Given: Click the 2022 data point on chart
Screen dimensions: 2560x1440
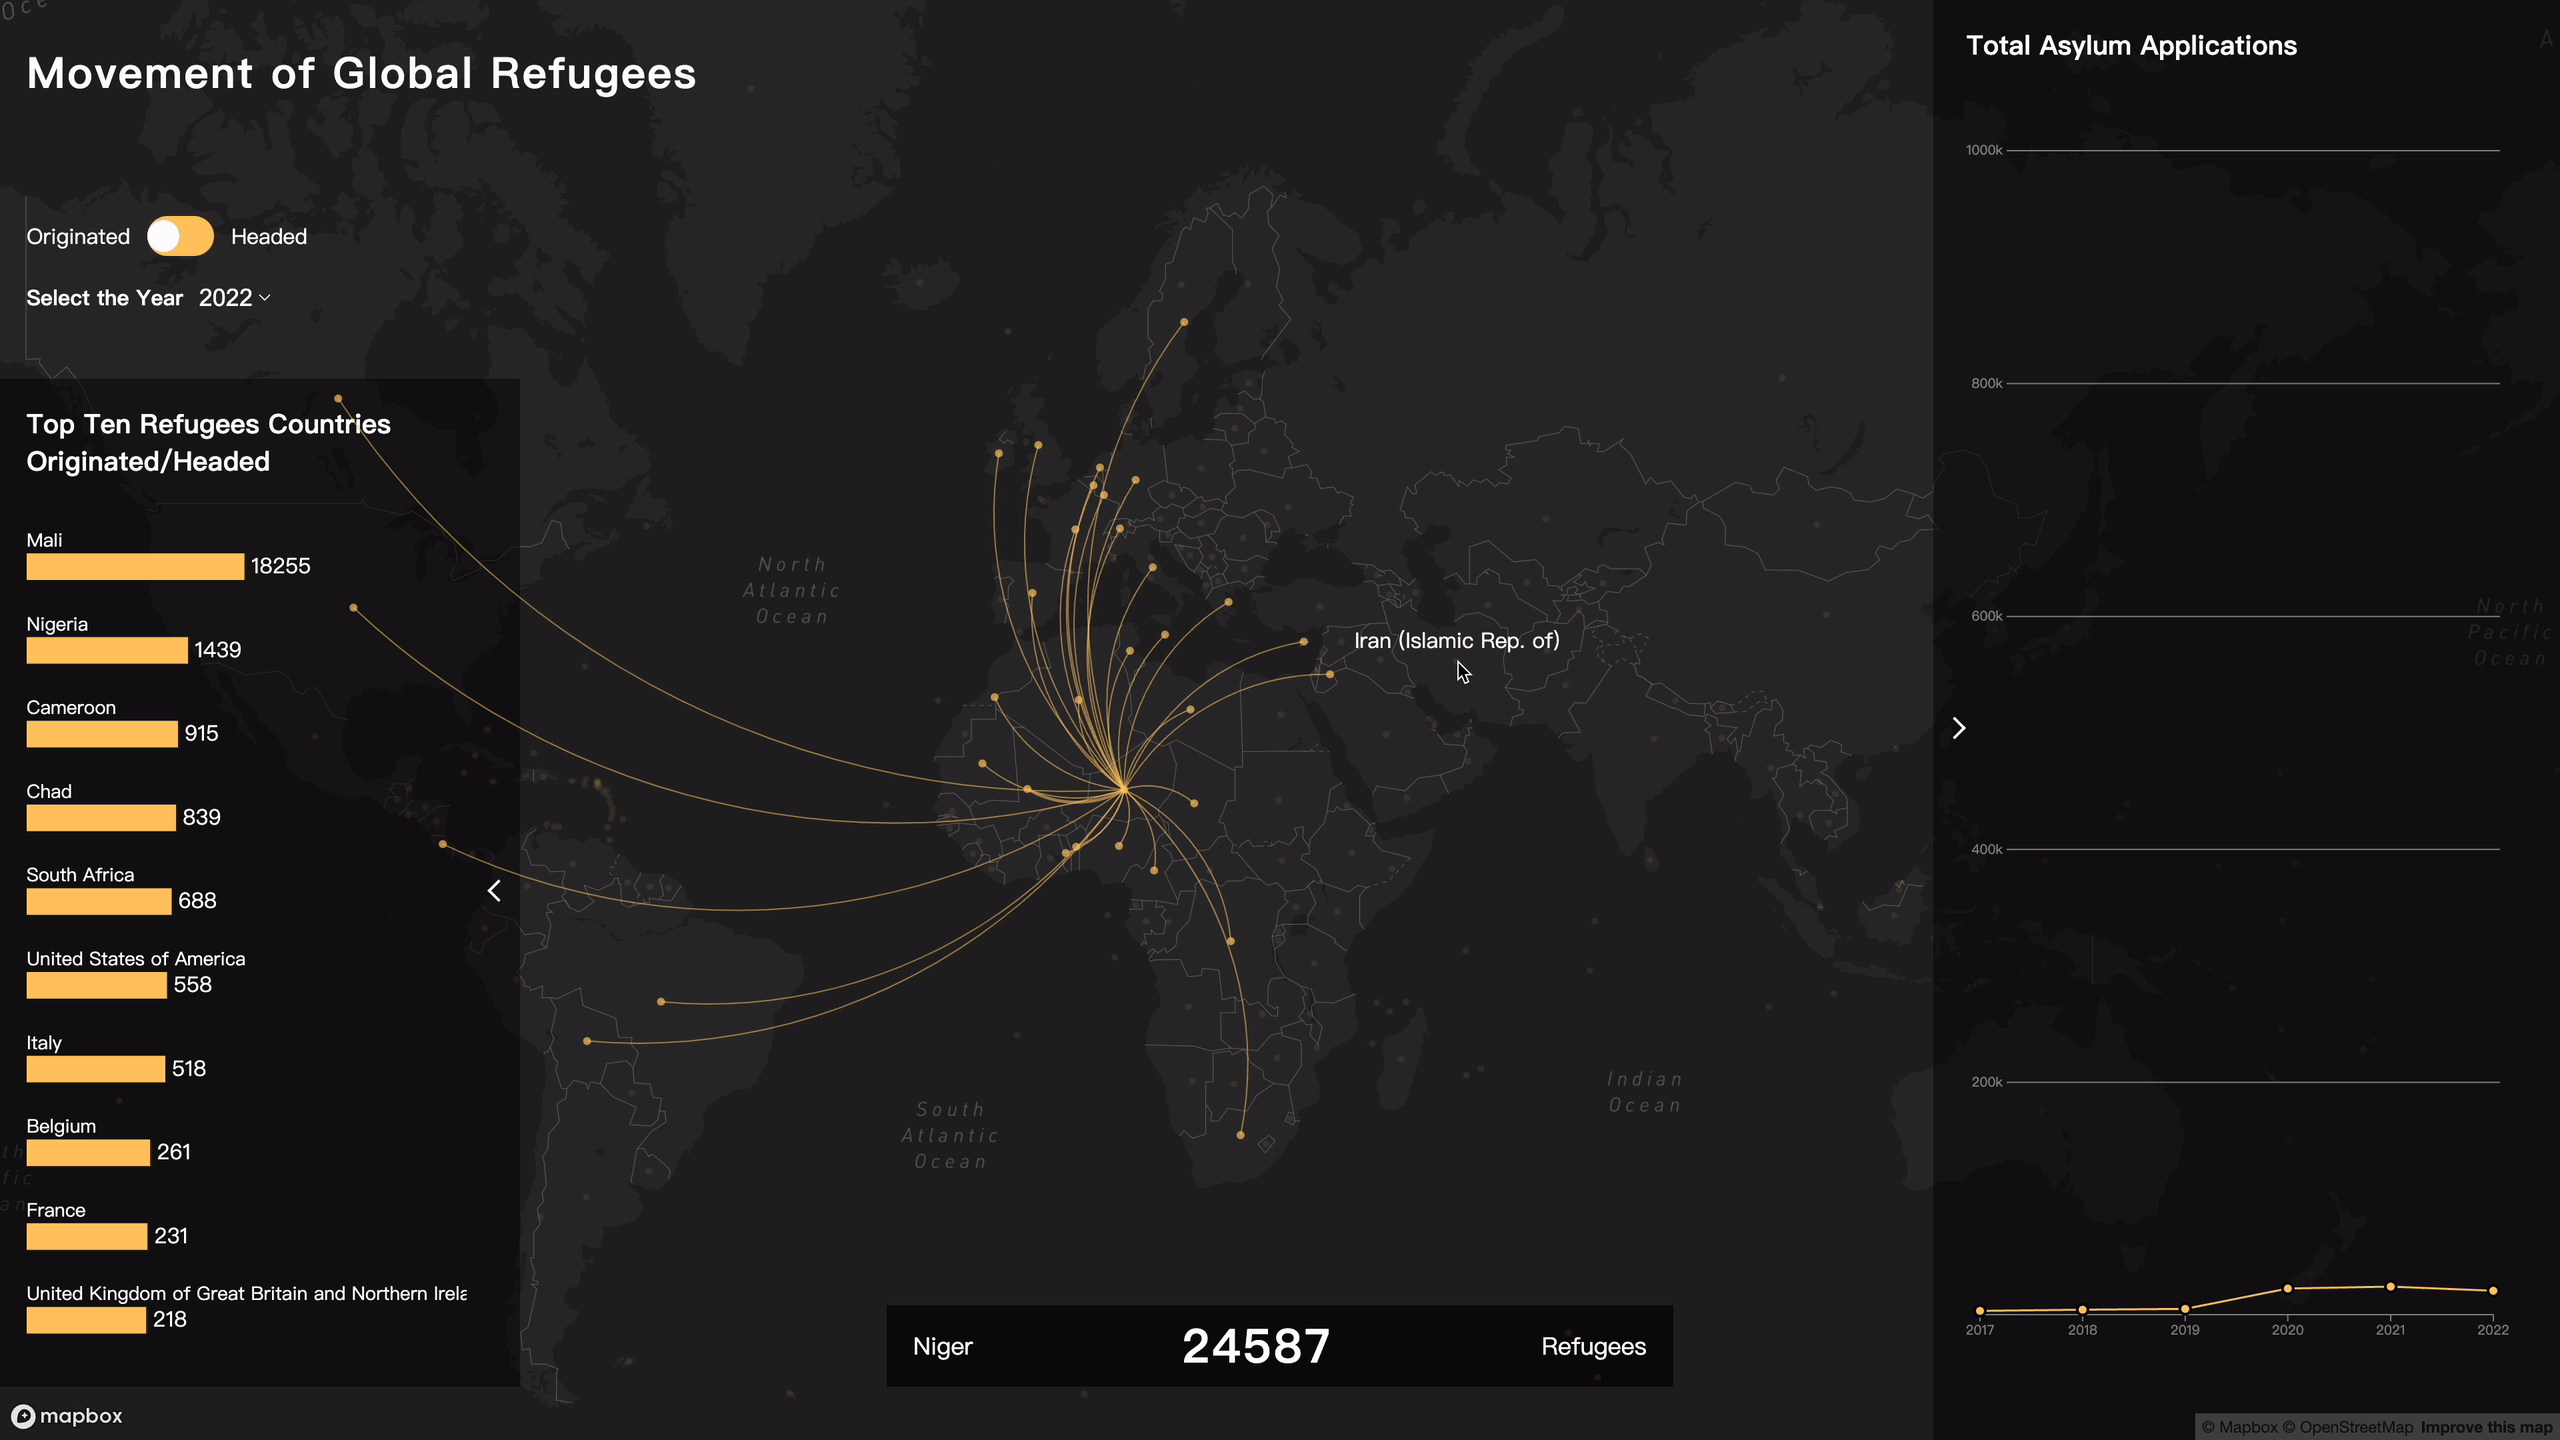Looking at the screenshot, I should (x=2492, y=1291).
